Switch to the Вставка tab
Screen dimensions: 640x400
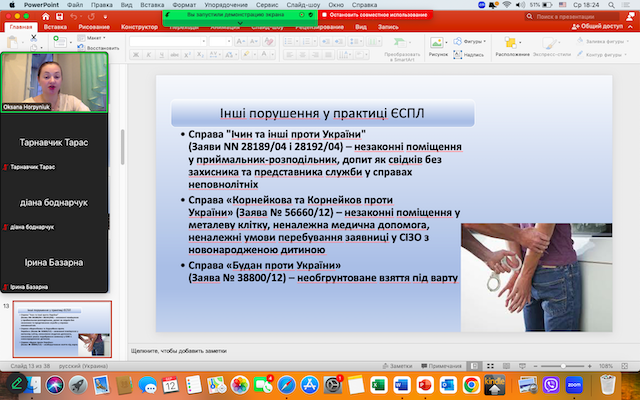(x=55, y=27)
